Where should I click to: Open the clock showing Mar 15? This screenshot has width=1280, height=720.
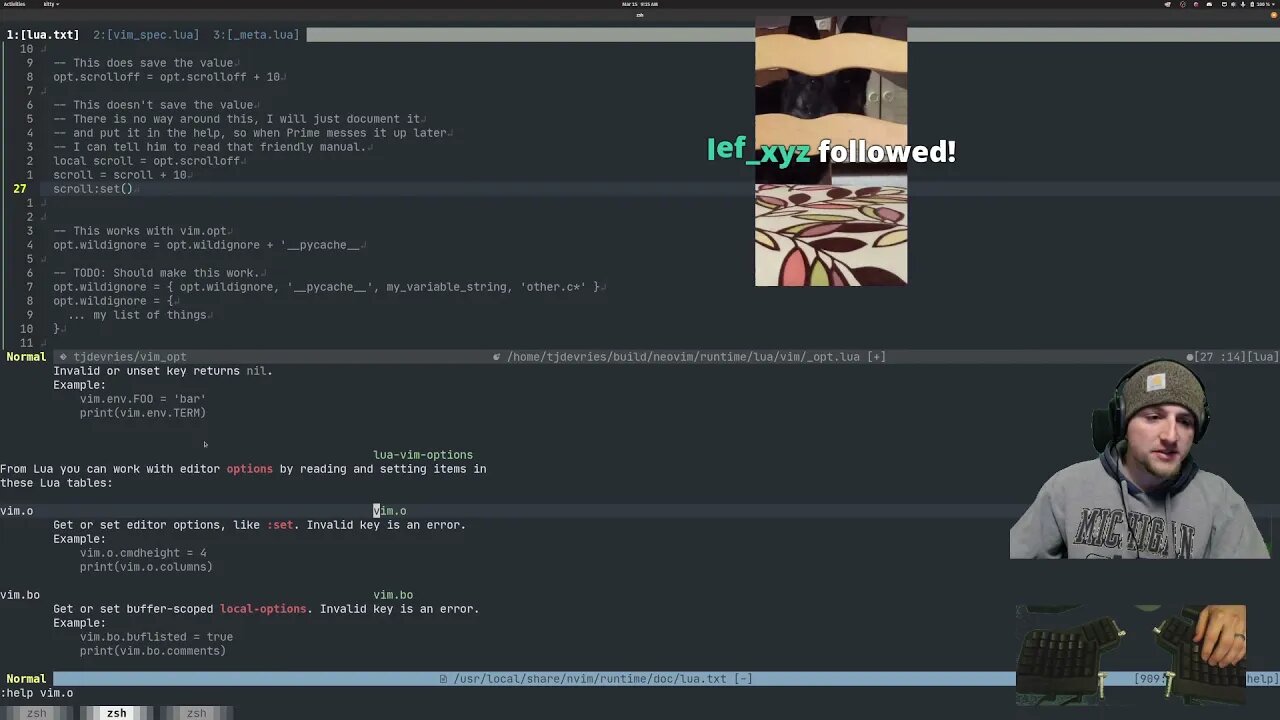click(639, 4)
